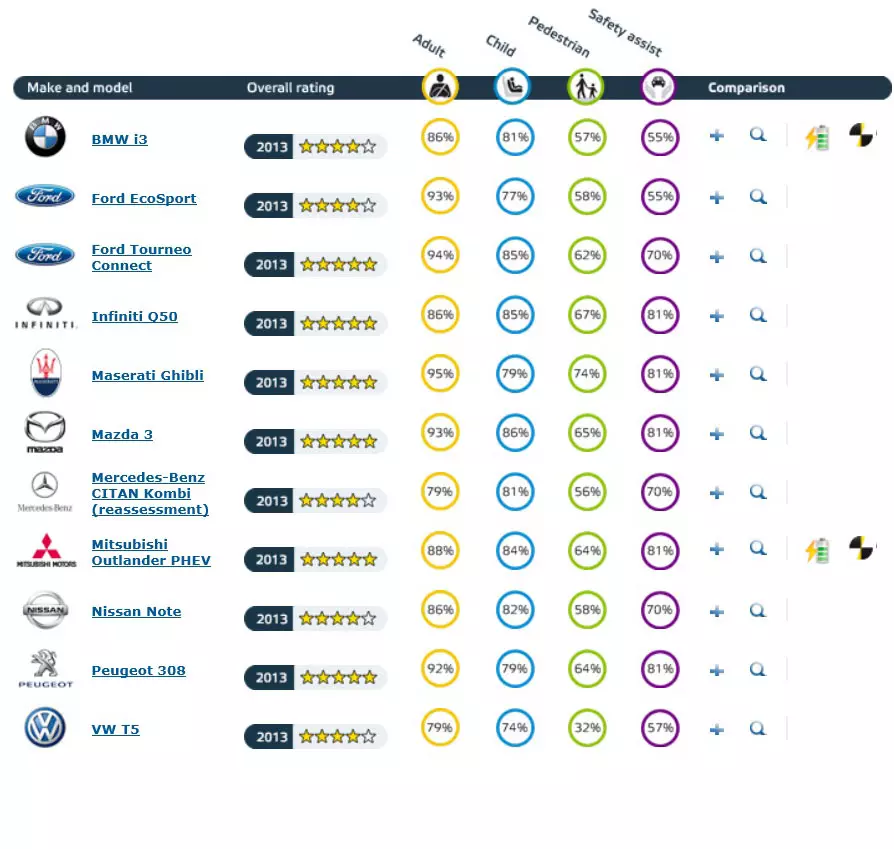Viewport: 894px width, 849px height.
Task: Click the magnifier icon for Peugeot 308
Action: tap(758, 670)
